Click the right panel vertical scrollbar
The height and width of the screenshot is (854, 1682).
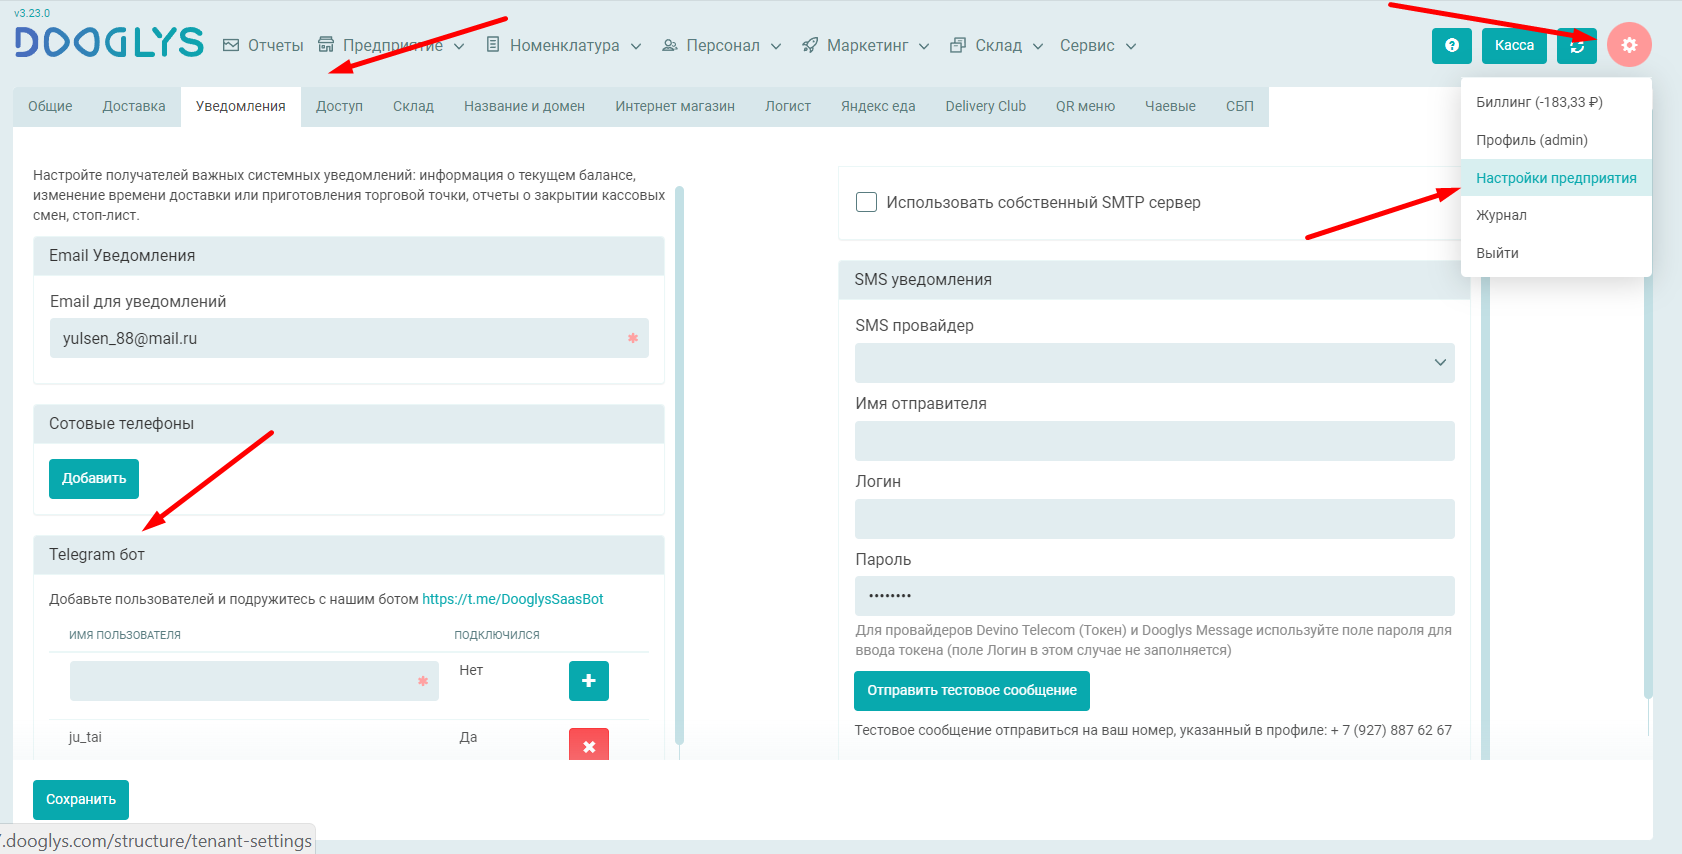coord(1485,518)
